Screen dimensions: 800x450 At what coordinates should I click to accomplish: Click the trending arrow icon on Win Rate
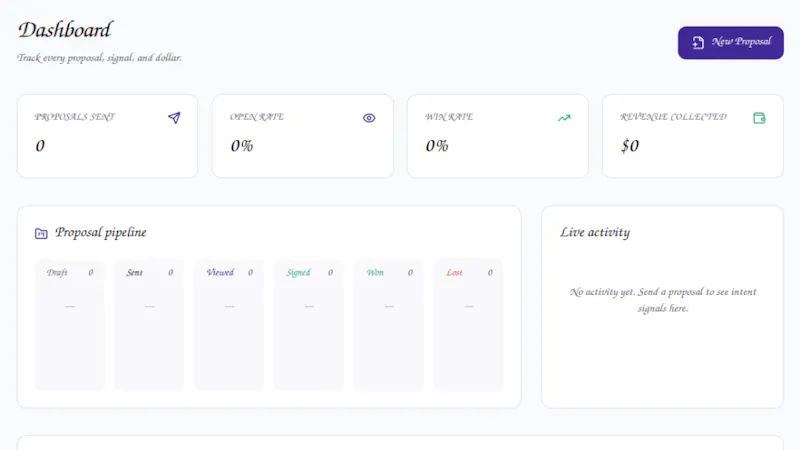pyautogui.click(x=564, y=118)
